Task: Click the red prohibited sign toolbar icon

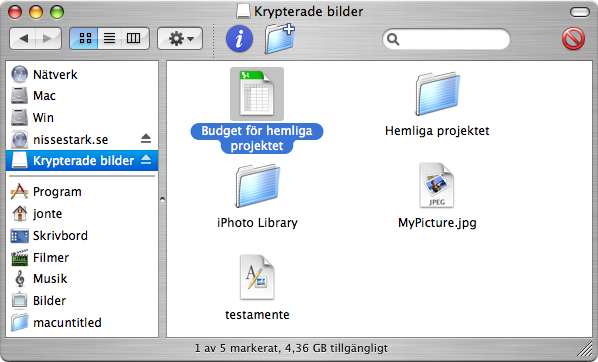Action: coord(573,39)
